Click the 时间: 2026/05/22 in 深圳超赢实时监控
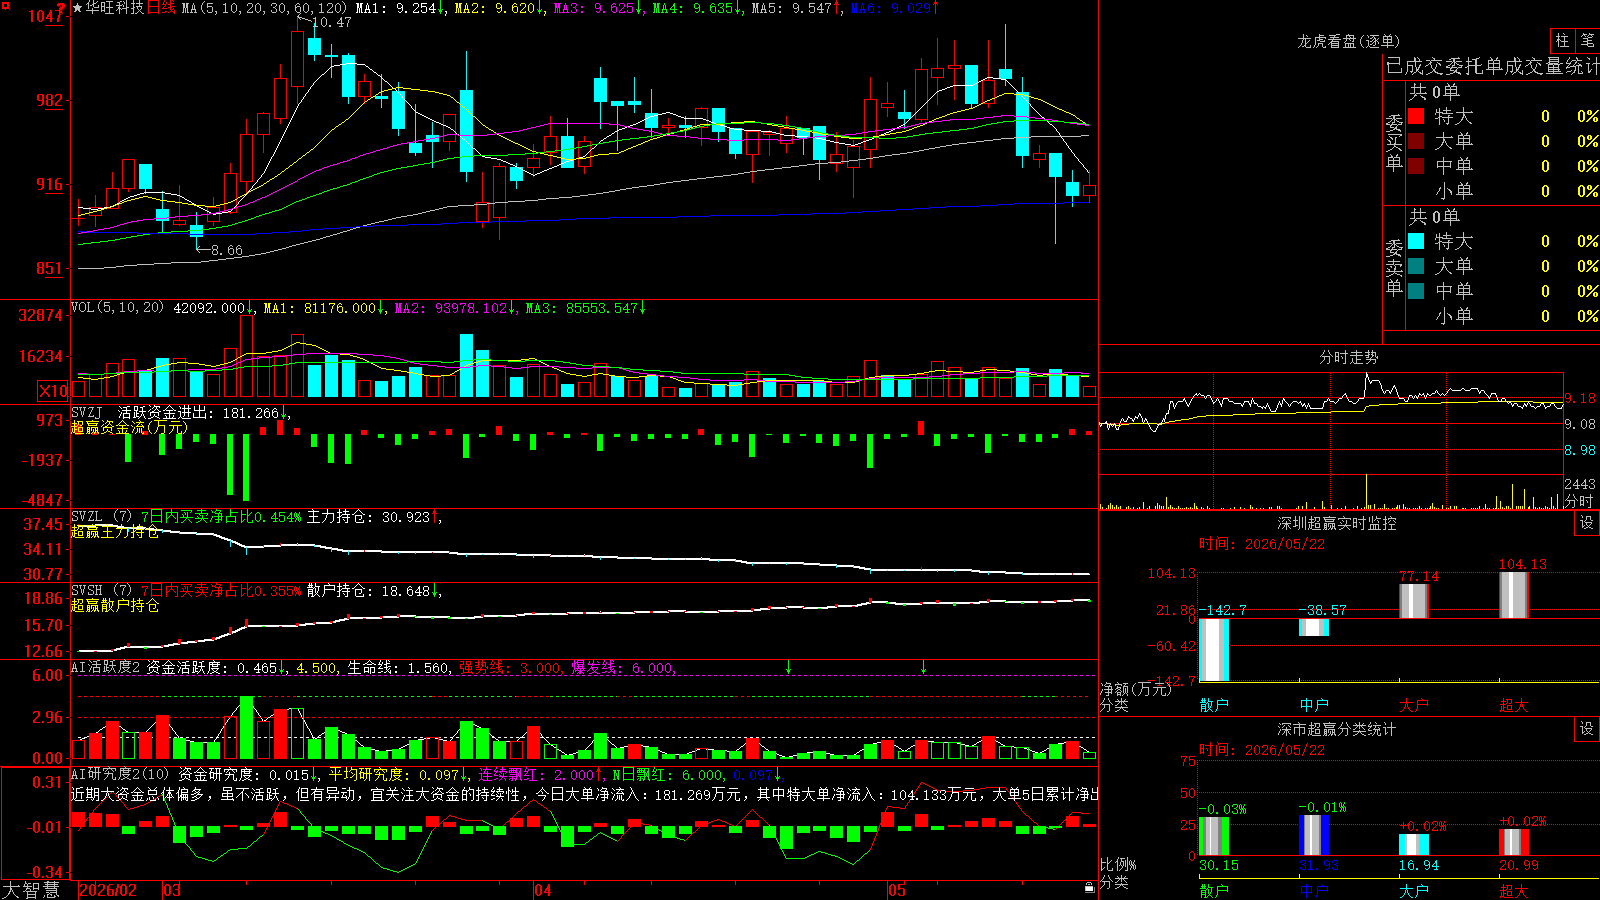This screenshot has width=1600, height=900. coord(1262,544)
